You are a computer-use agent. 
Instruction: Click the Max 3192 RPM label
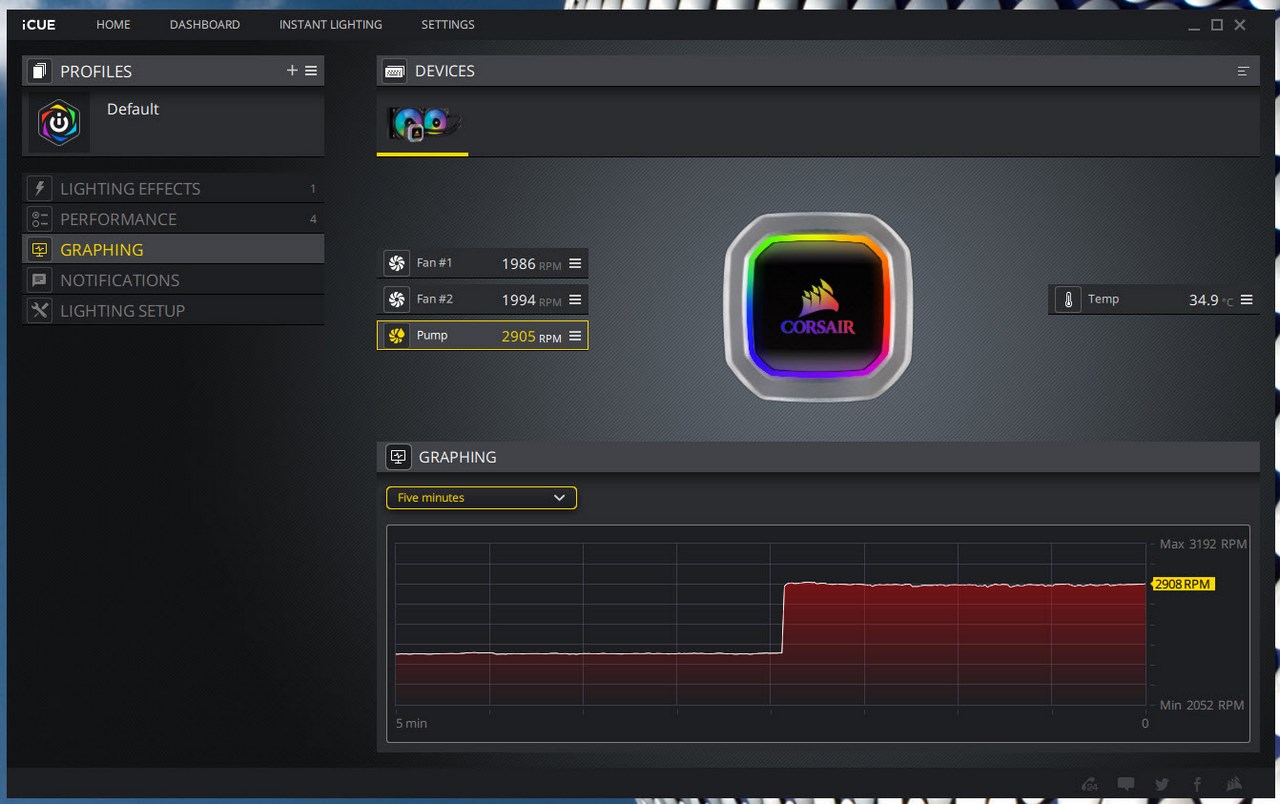pyautogui.click(x=1203, y=544)
